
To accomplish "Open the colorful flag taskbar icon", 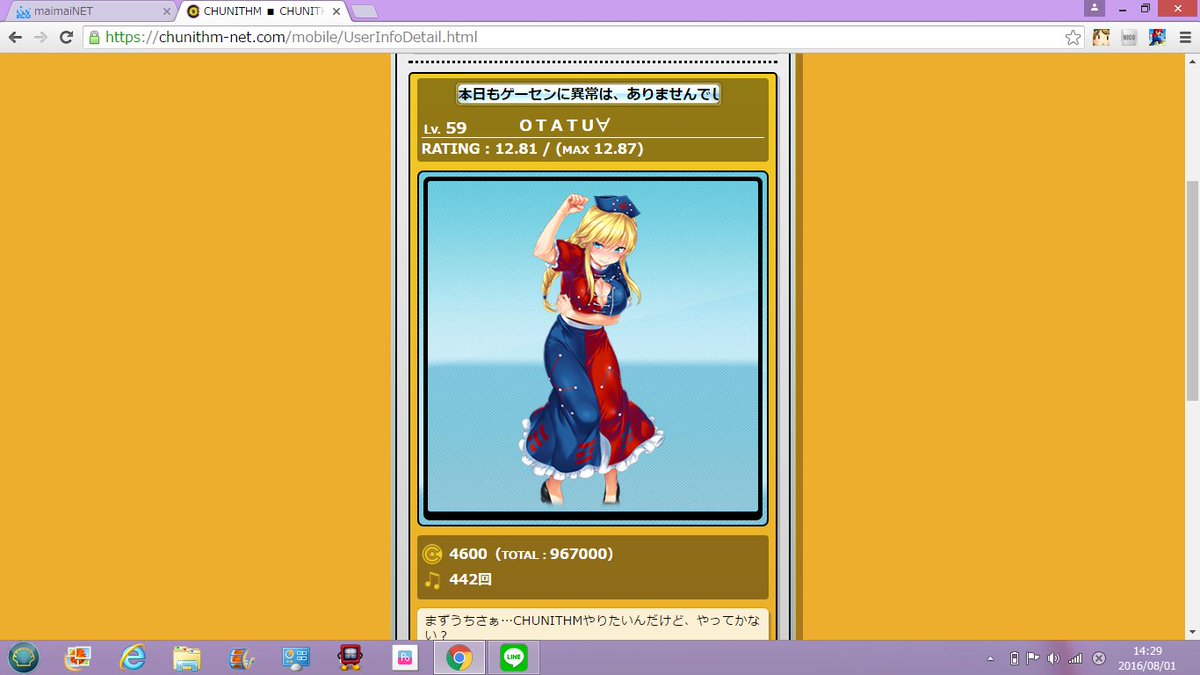I will [77, 657].
